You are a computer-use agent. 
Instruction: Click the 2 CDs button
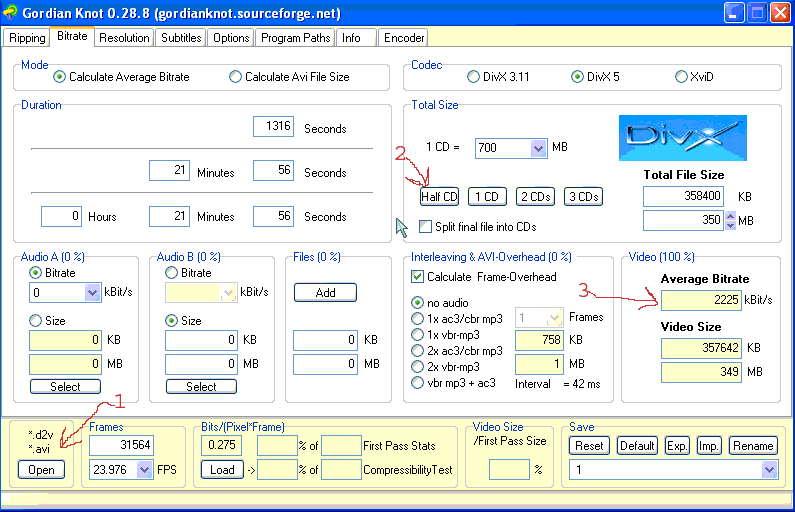(535, 197)
